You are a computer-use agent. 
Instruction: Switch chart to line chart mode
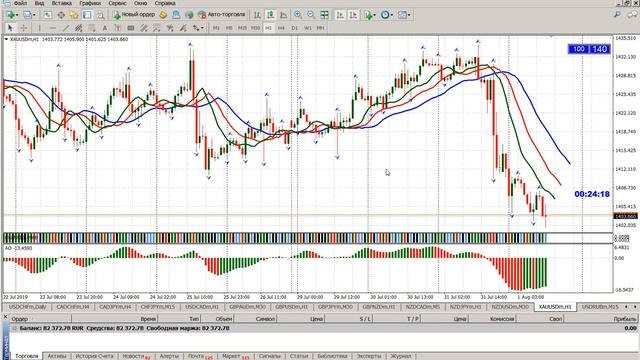click(x=283, y=15)
